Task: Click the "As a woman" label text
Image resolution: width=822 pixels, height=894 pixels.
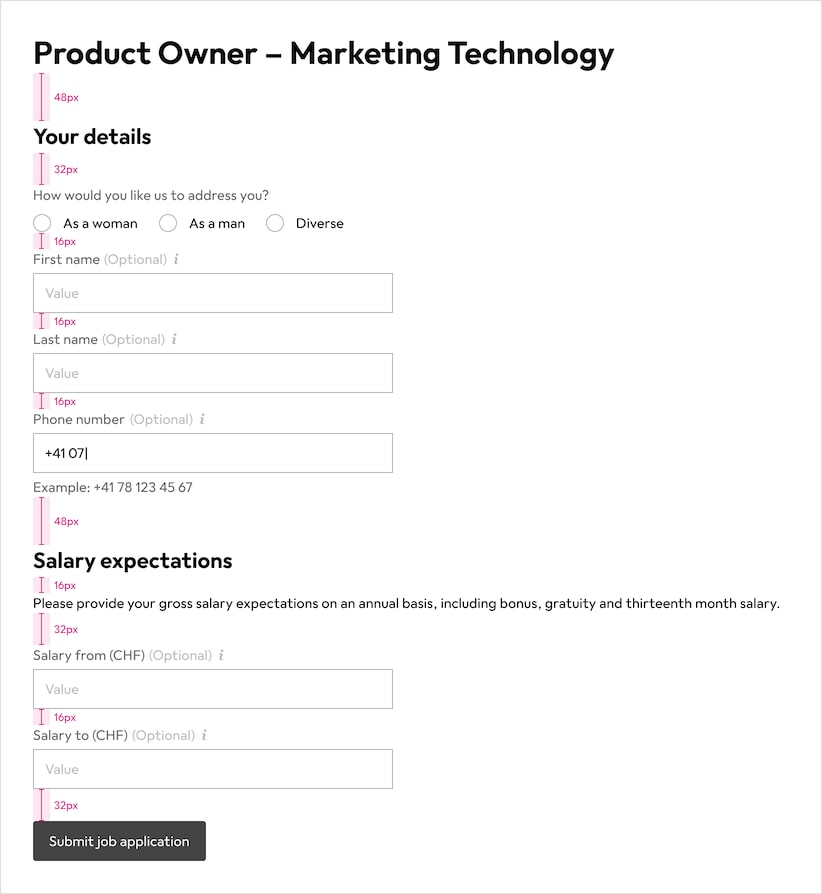Action: pyautogui.click(x=100, y=224)
